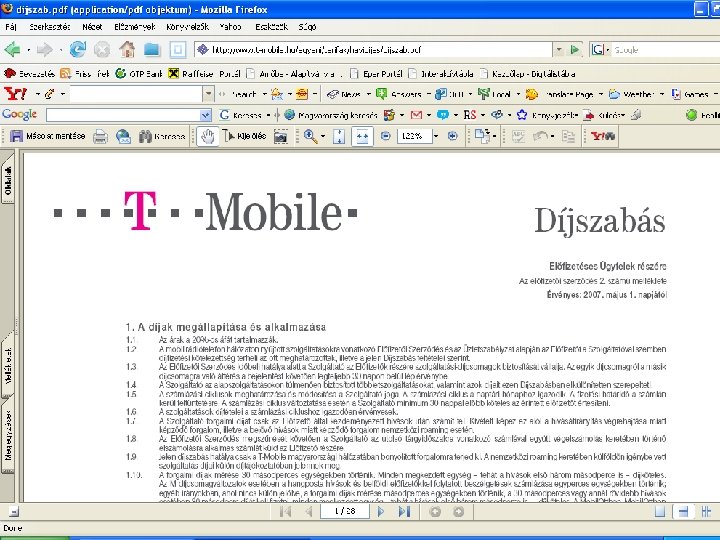
Task: Click the blue star bookmarks icon
Action: click(x=522, y=115)
